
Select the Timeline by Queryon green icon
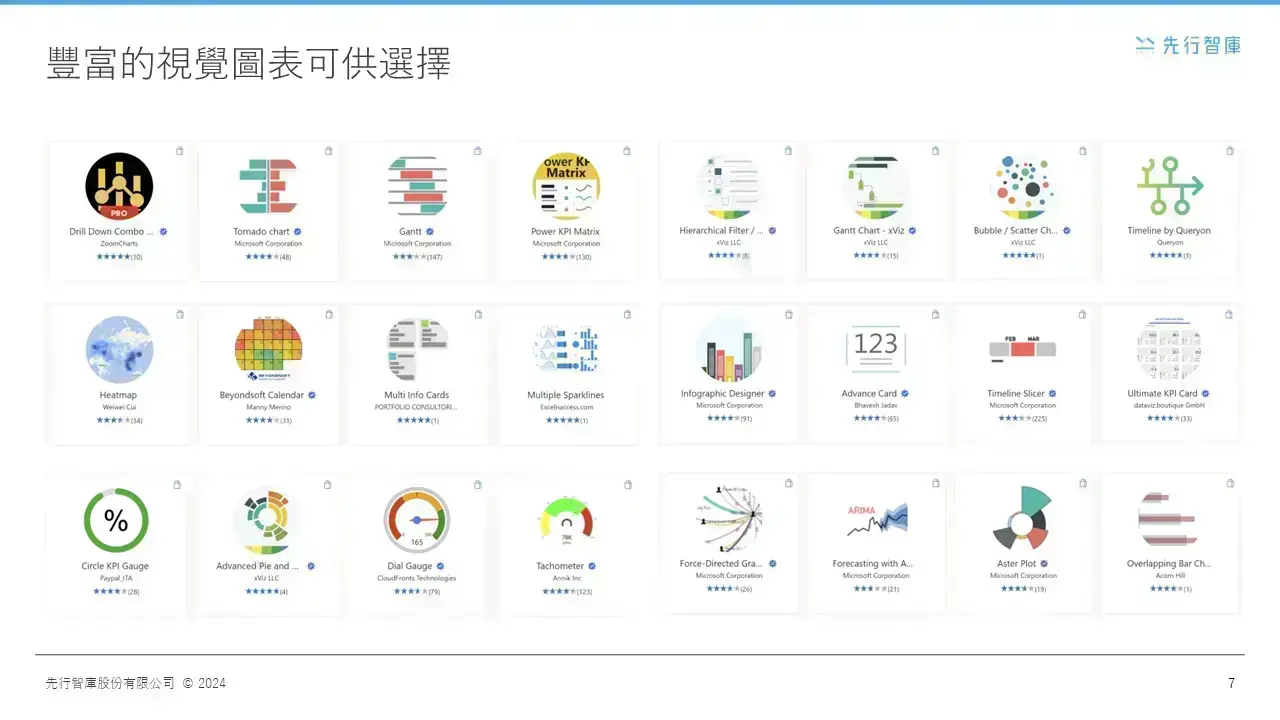click(1170, 185)
